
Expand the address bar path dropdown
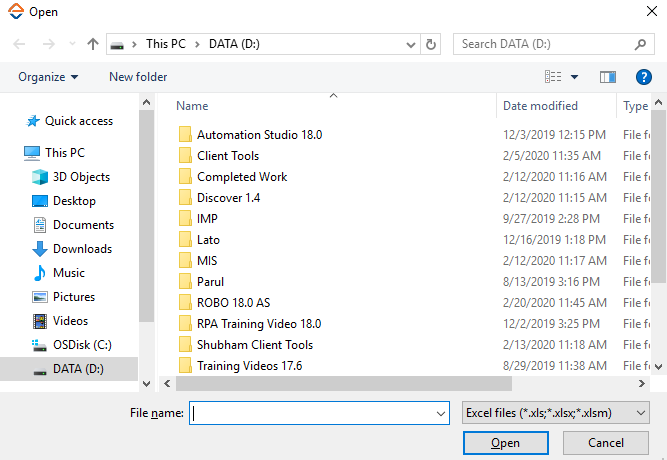(x=411, y=44)
